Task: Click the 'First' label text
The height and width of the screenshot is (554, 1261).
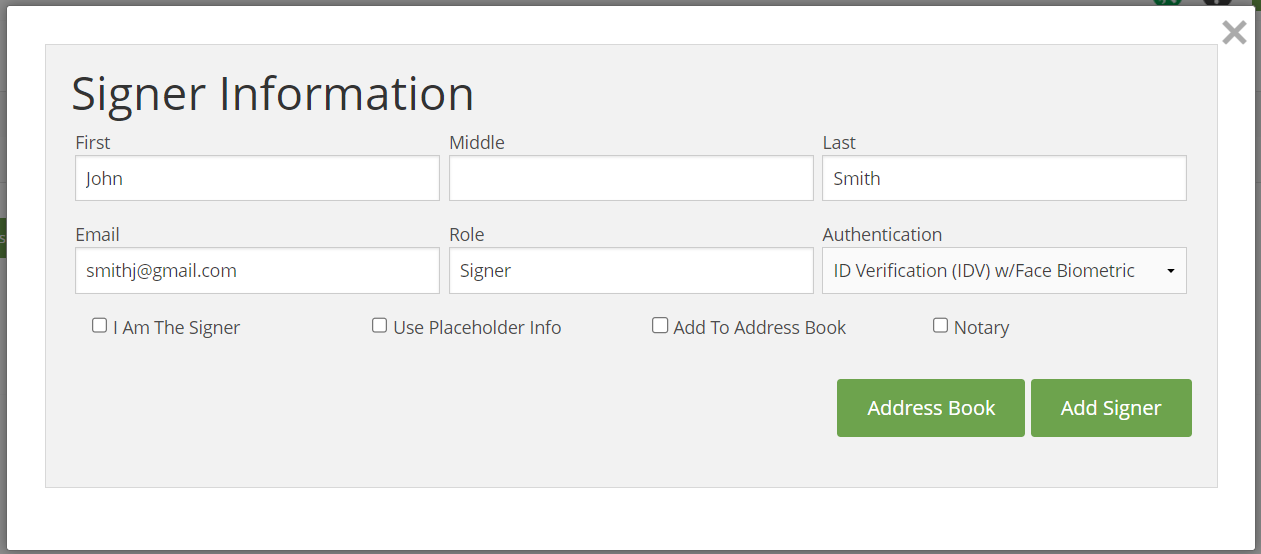Action: [93, 143]
